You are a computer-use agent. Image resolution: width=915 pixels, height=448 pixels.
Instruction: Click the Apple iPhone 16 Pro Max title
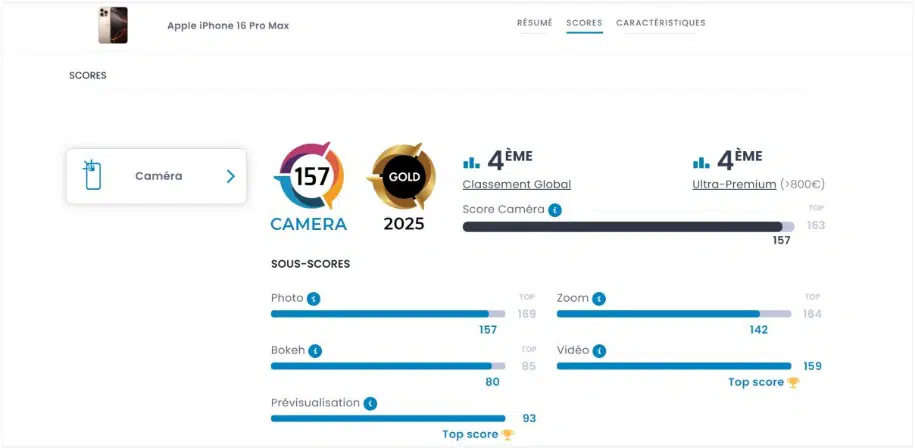tap(228, 26)
